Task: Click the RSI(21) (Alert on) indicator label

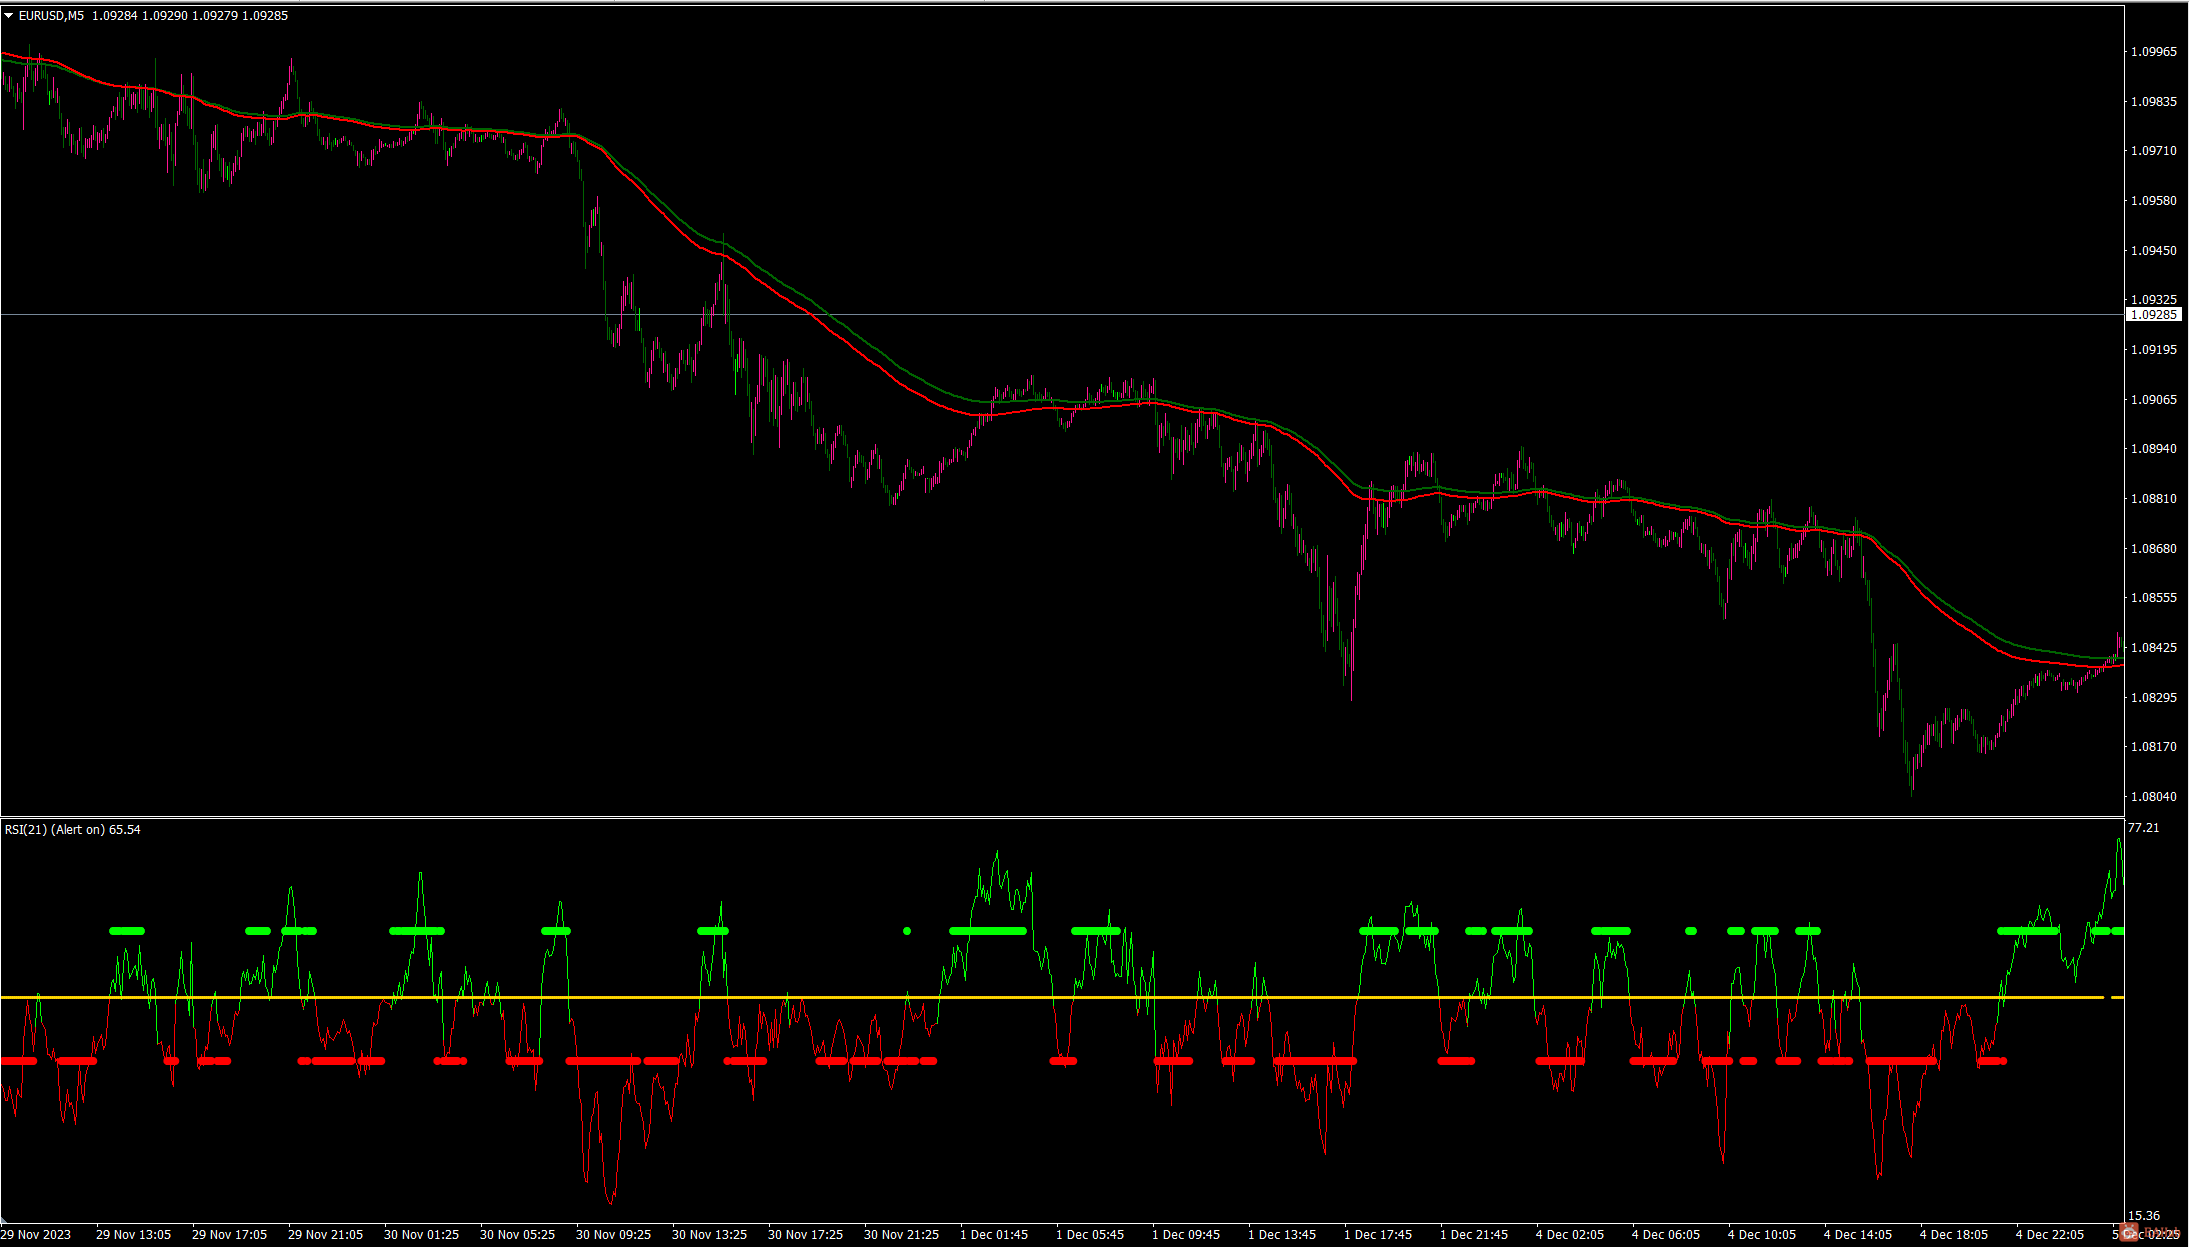Action: coord(55,830)
